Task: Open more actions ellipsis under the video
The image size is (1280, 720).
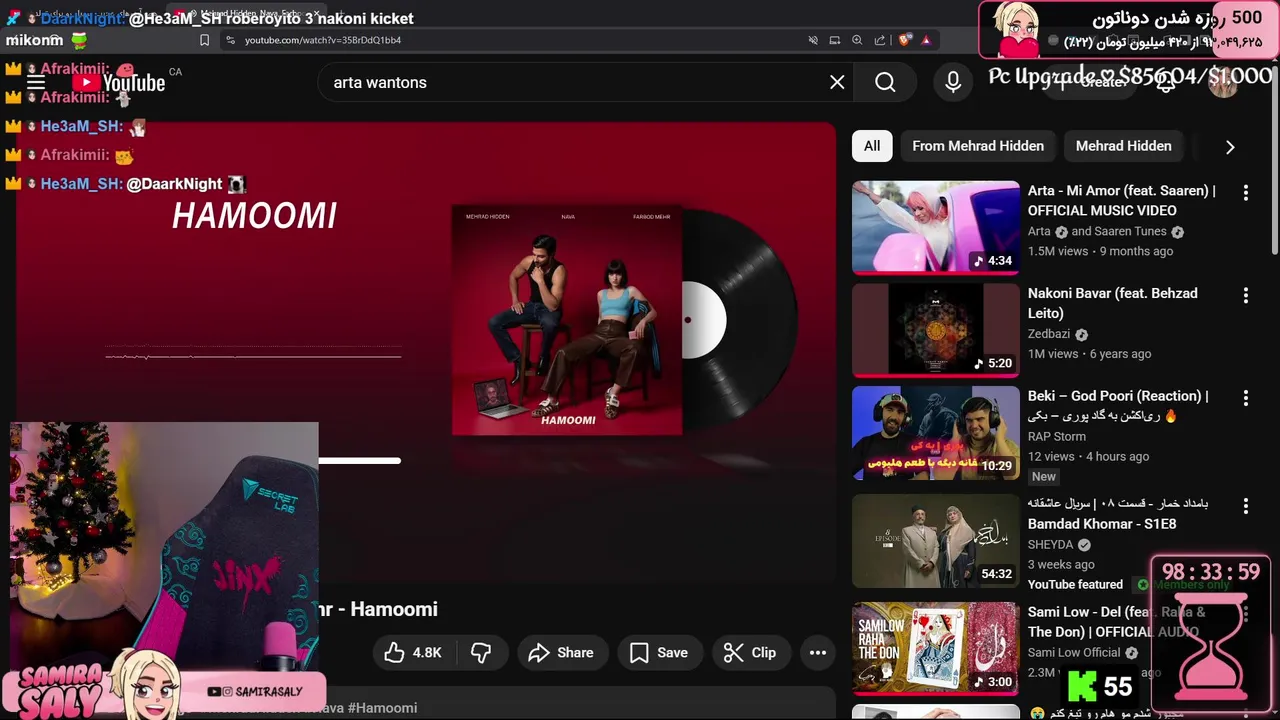Action: 817,652
